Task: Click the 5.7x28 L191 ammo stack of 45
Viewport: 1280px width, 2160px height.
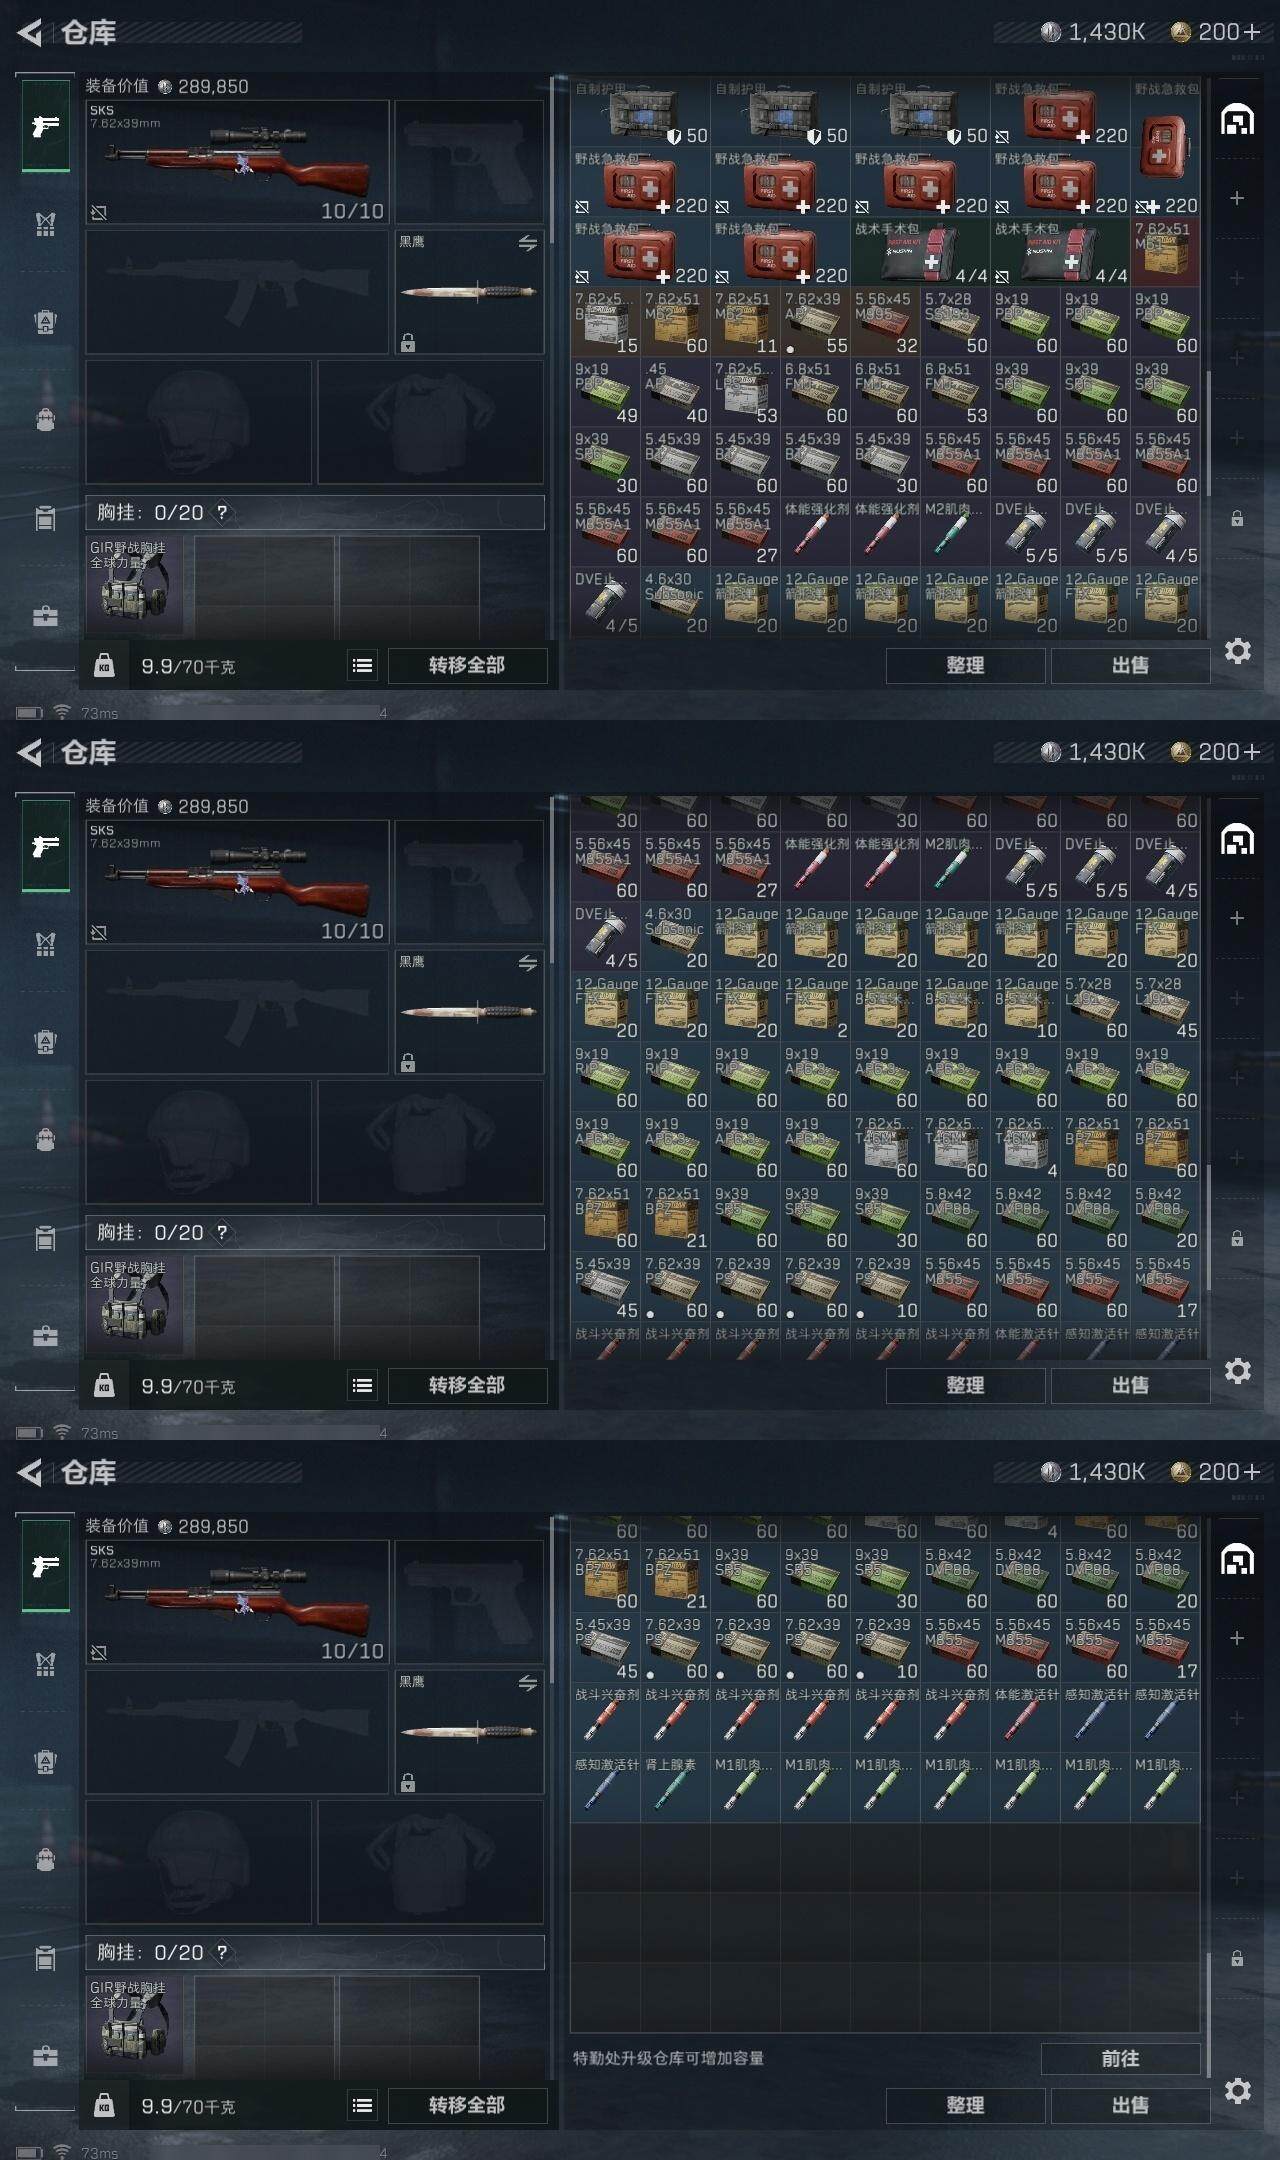Action: pyautogui.click(x=1165, y=1007)
